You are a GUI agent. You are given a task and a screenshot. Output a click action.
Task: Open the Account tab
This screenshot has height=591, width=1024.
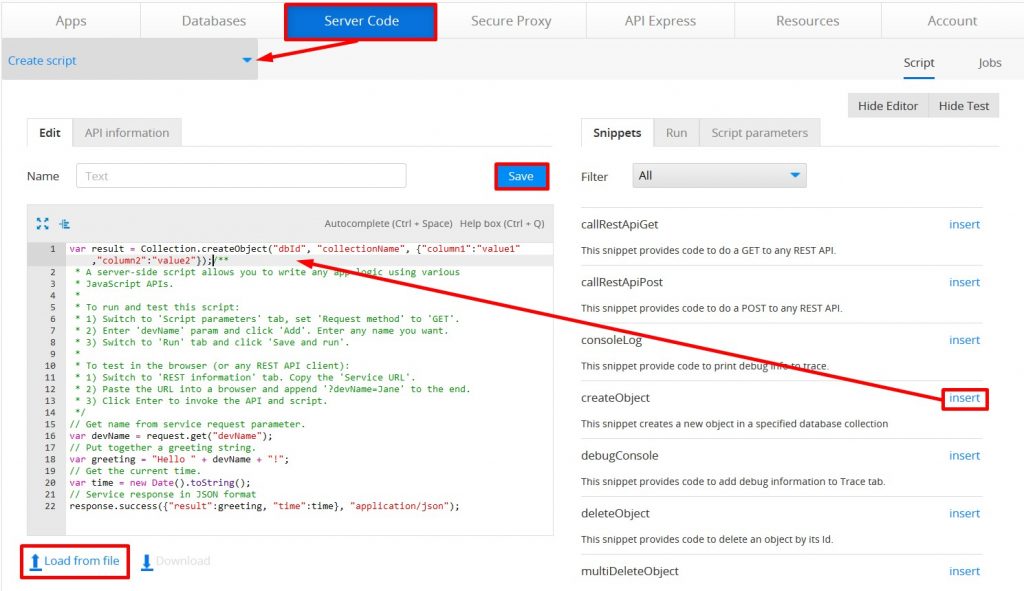coord(952,21)
